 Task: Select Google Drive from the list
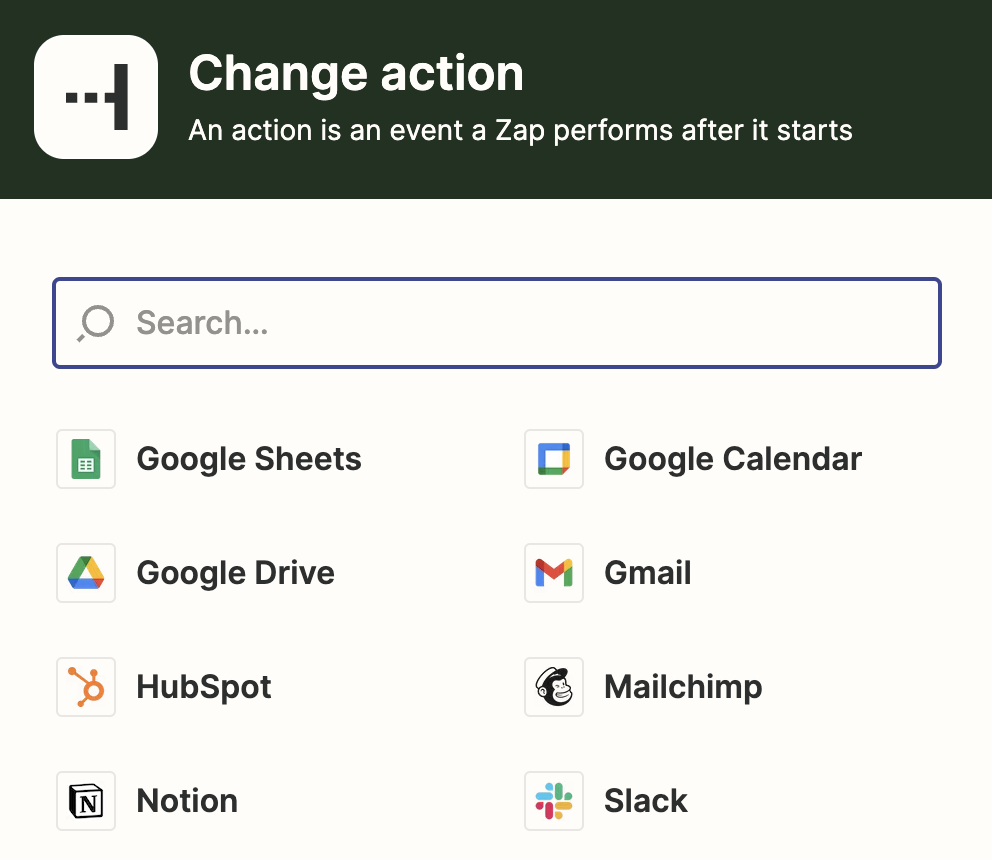(237, 572)
